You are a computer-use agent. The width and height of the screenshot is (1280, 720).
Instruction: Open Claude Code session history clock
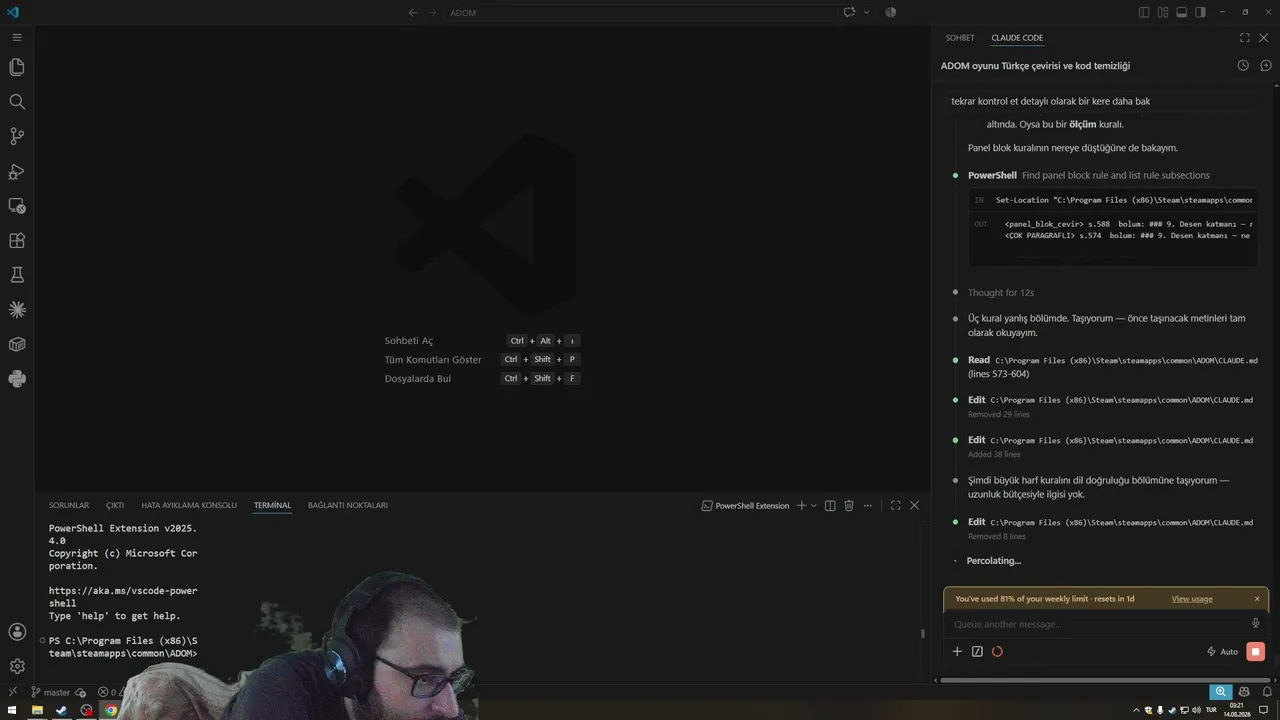[1243, 66]
